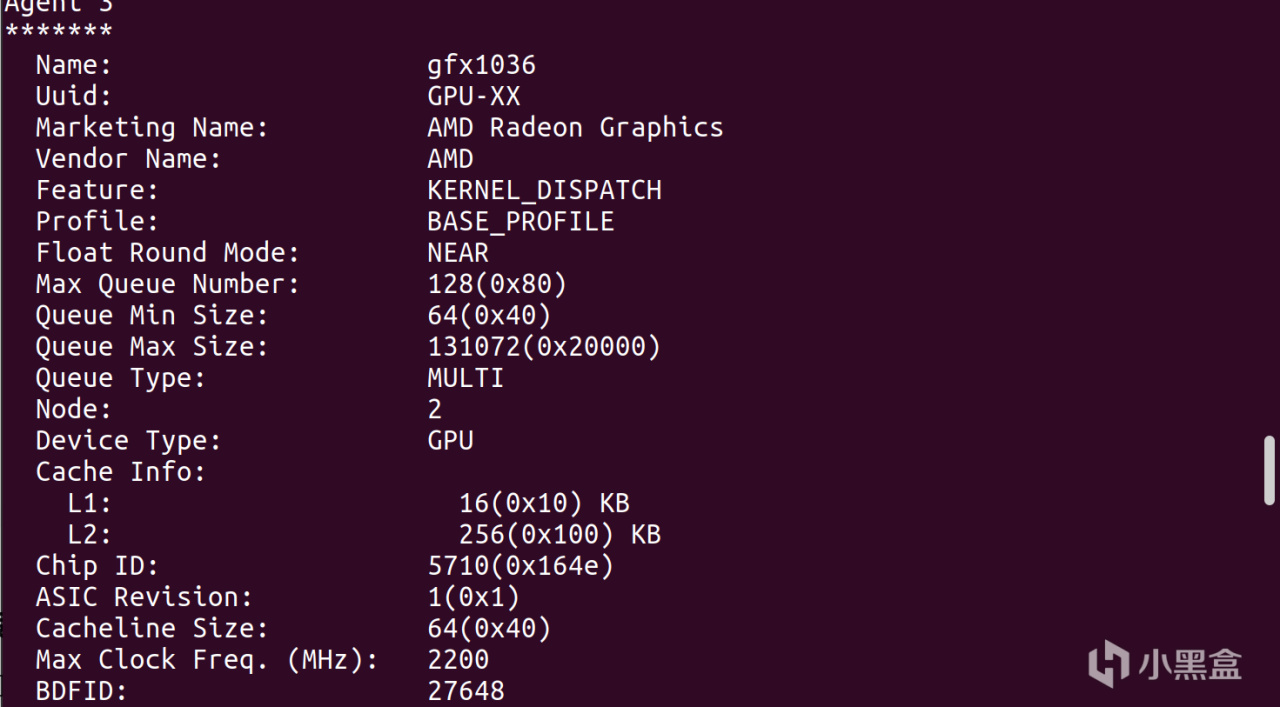Click the Cache Info label
Image resolution: width=1280 pixels, height=707 pixels.
point(120,472)
